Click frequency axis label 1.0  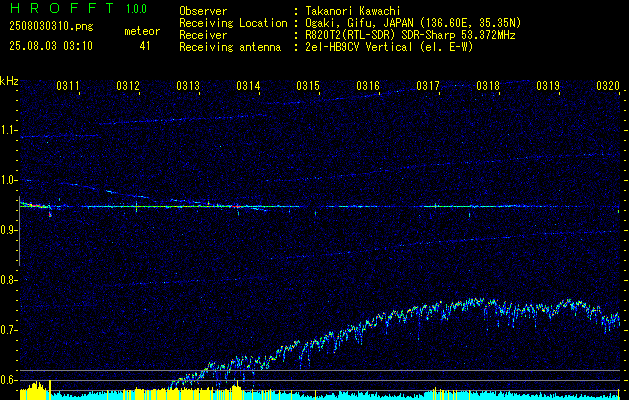click(8, 180)
